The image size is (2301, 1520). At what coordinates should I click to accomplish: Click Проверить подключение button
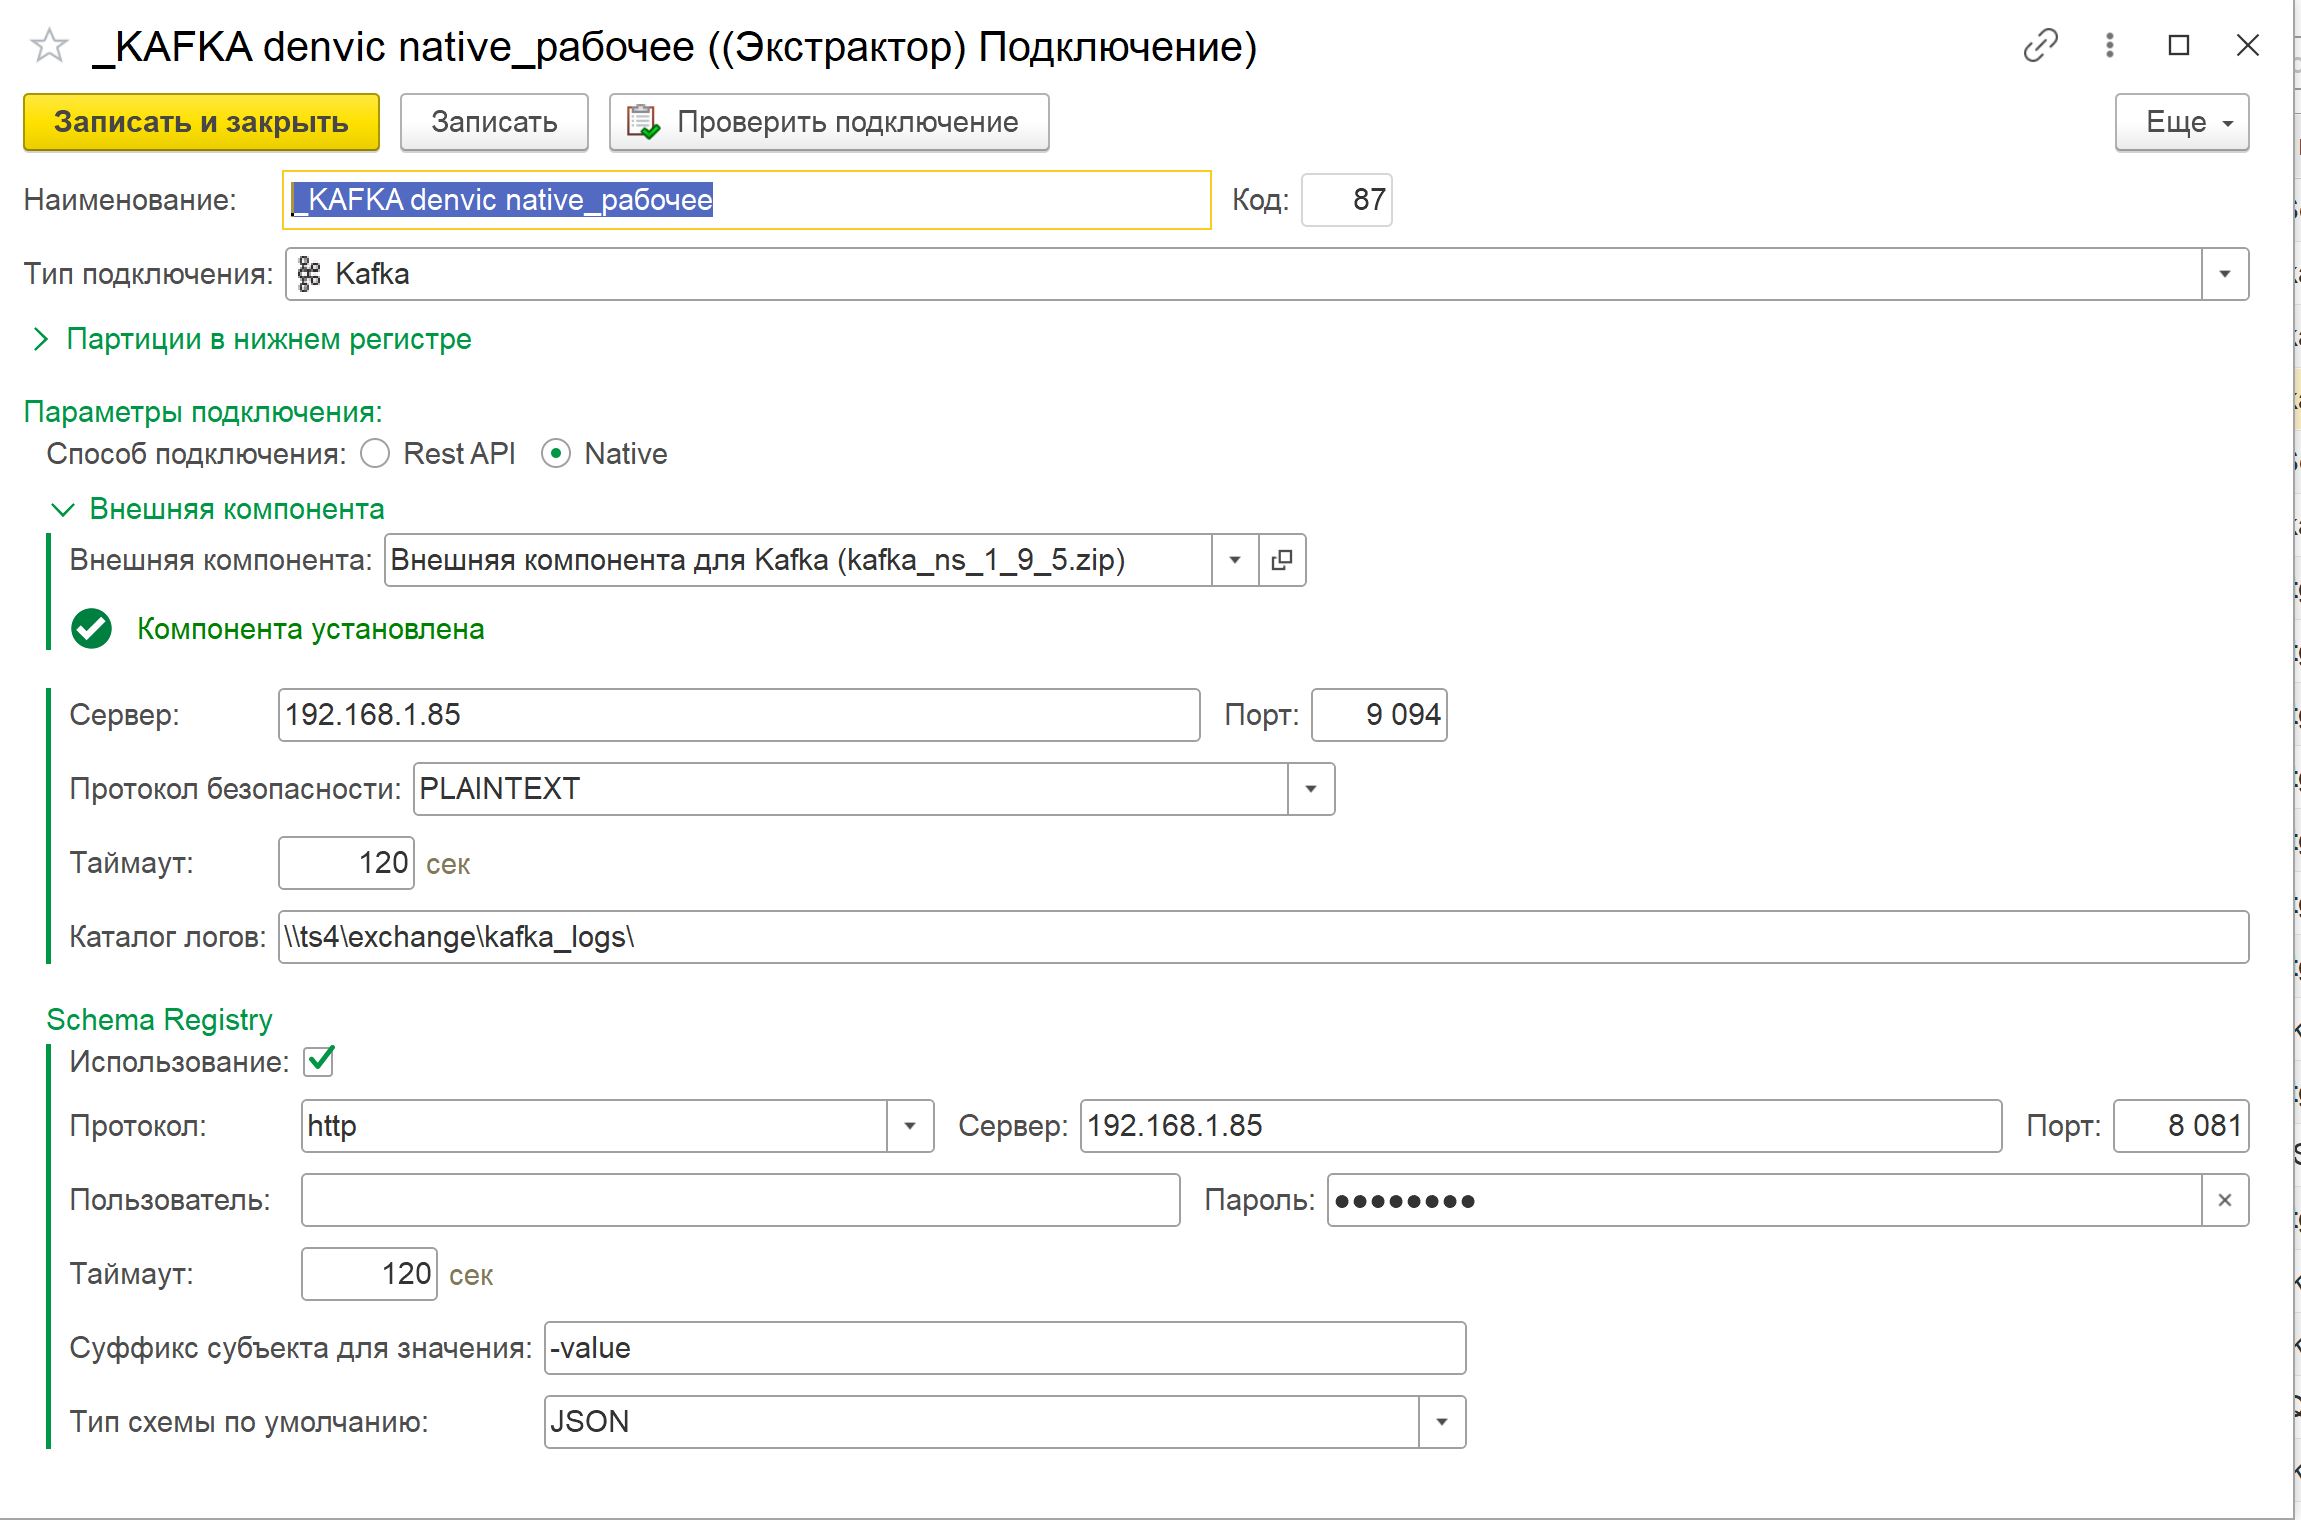[x=829, y=122]
